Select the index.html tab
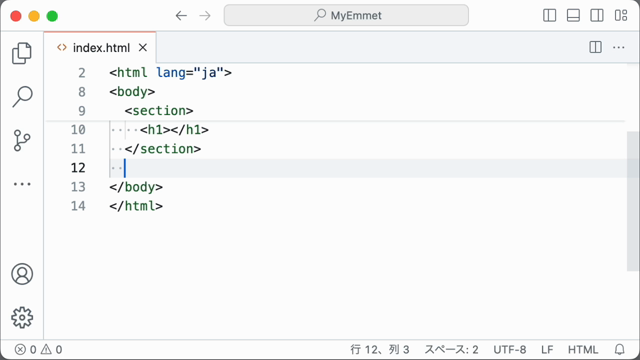The width and height of the screenshot is (640, 360). pyautogui.click(x=100, y=48)
